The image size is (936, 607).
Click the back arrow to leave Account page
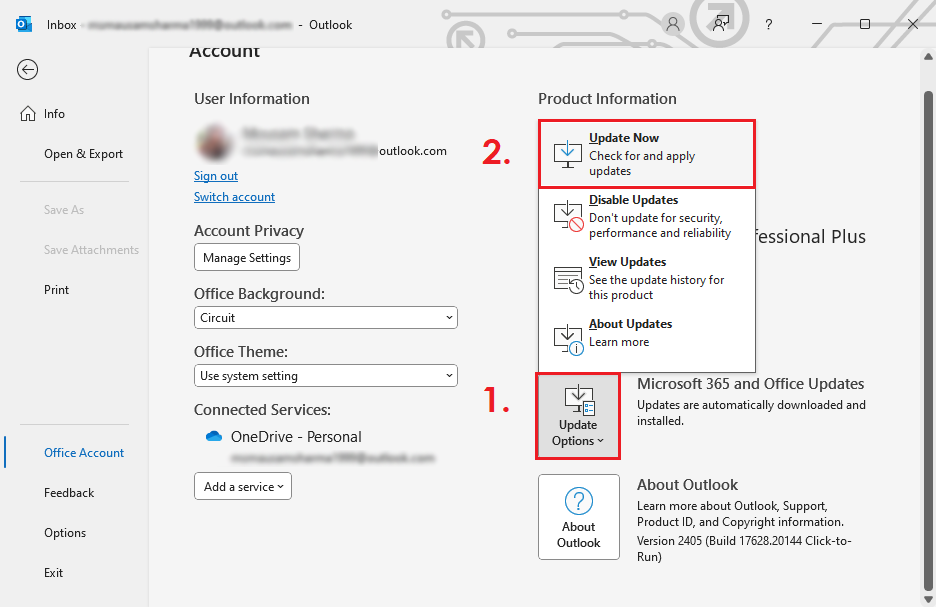(x=27, y=69)
